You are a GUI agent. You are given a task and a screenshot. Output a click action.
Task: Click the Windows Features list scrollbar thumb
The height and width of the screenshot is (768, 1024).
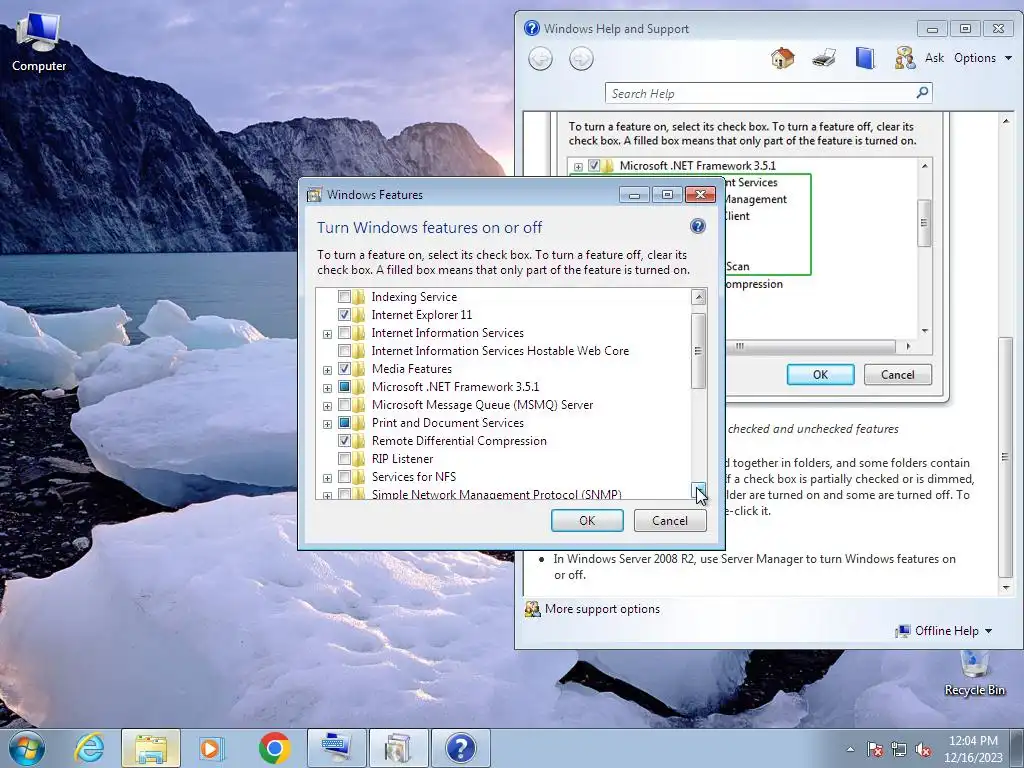click(698, 351)
